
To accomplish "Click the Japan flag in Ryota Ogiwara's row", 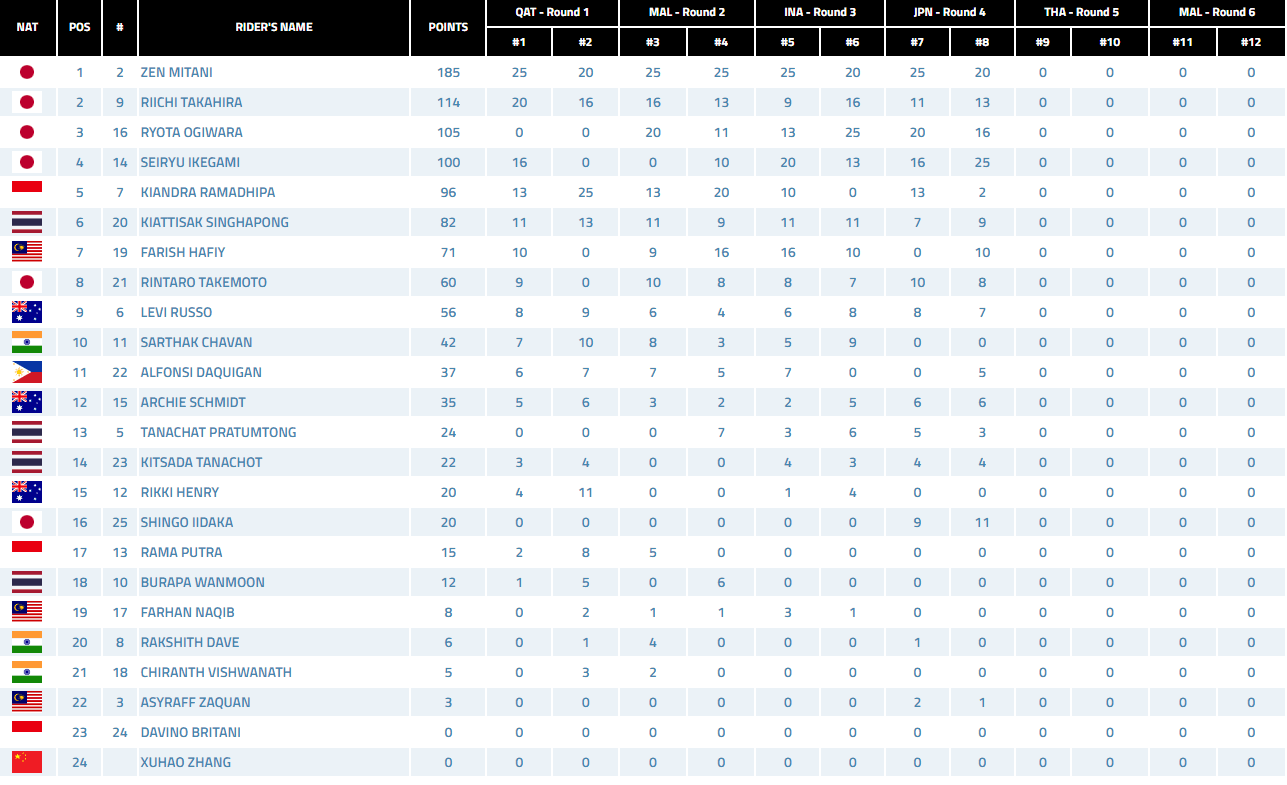I will pyautogui.click(x=27, y=132).
